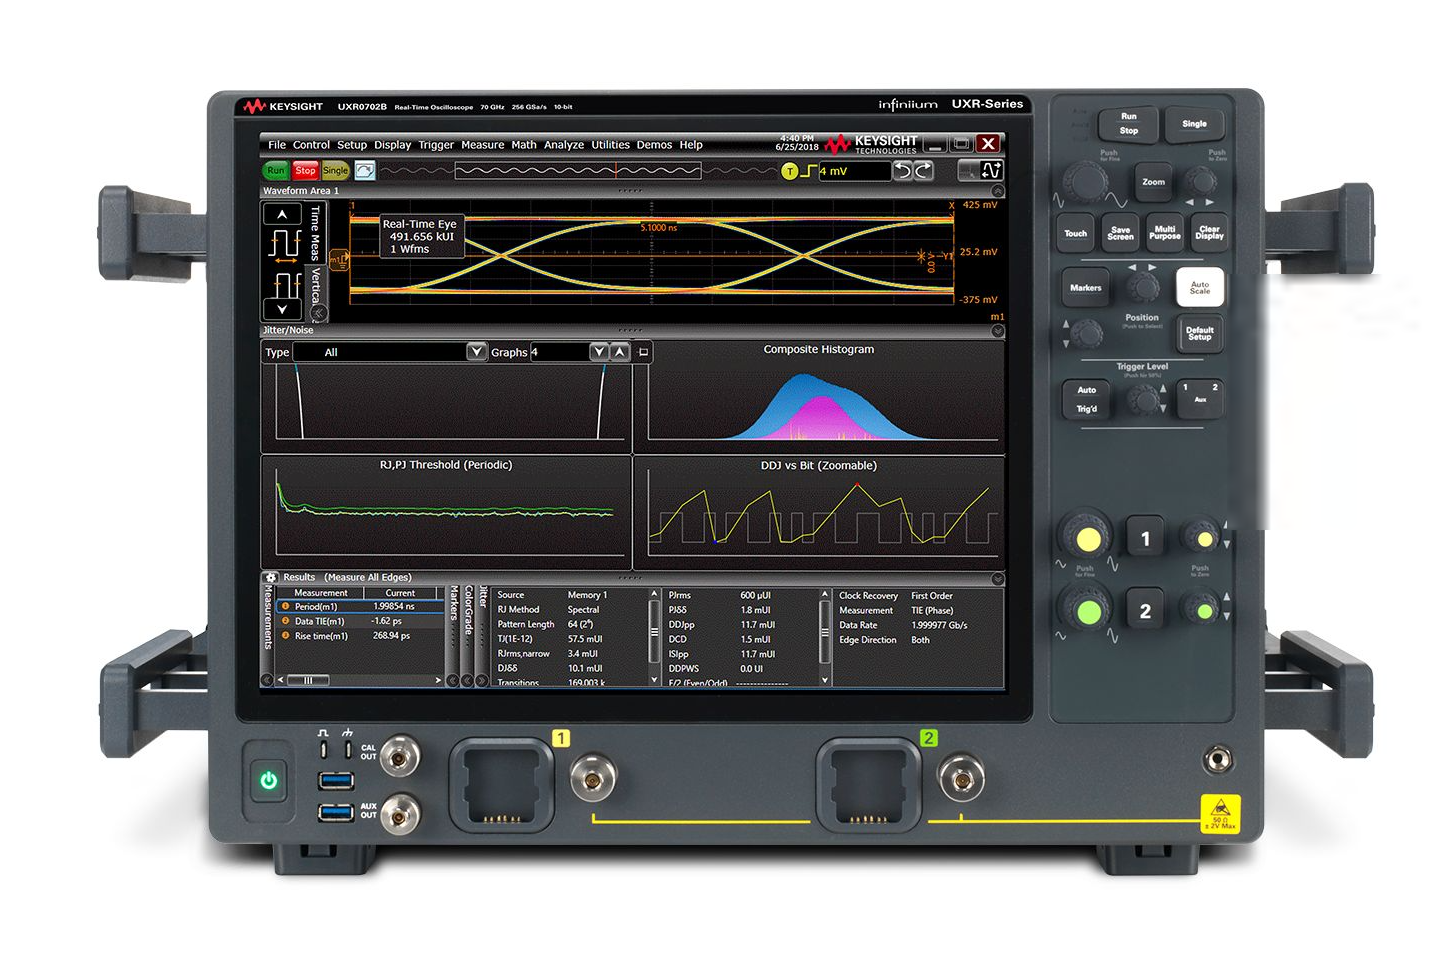
Task: Click the Measurements horizontal scrollbar thumb
Action: (308, 680)
